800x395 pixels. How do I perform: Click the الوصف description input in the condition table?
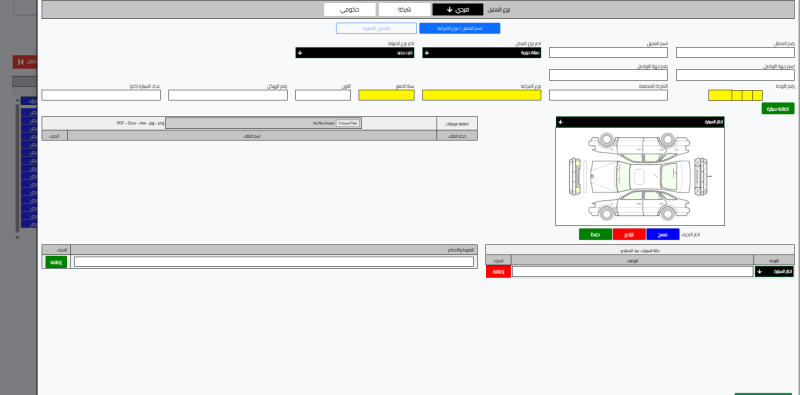point(633,272)
